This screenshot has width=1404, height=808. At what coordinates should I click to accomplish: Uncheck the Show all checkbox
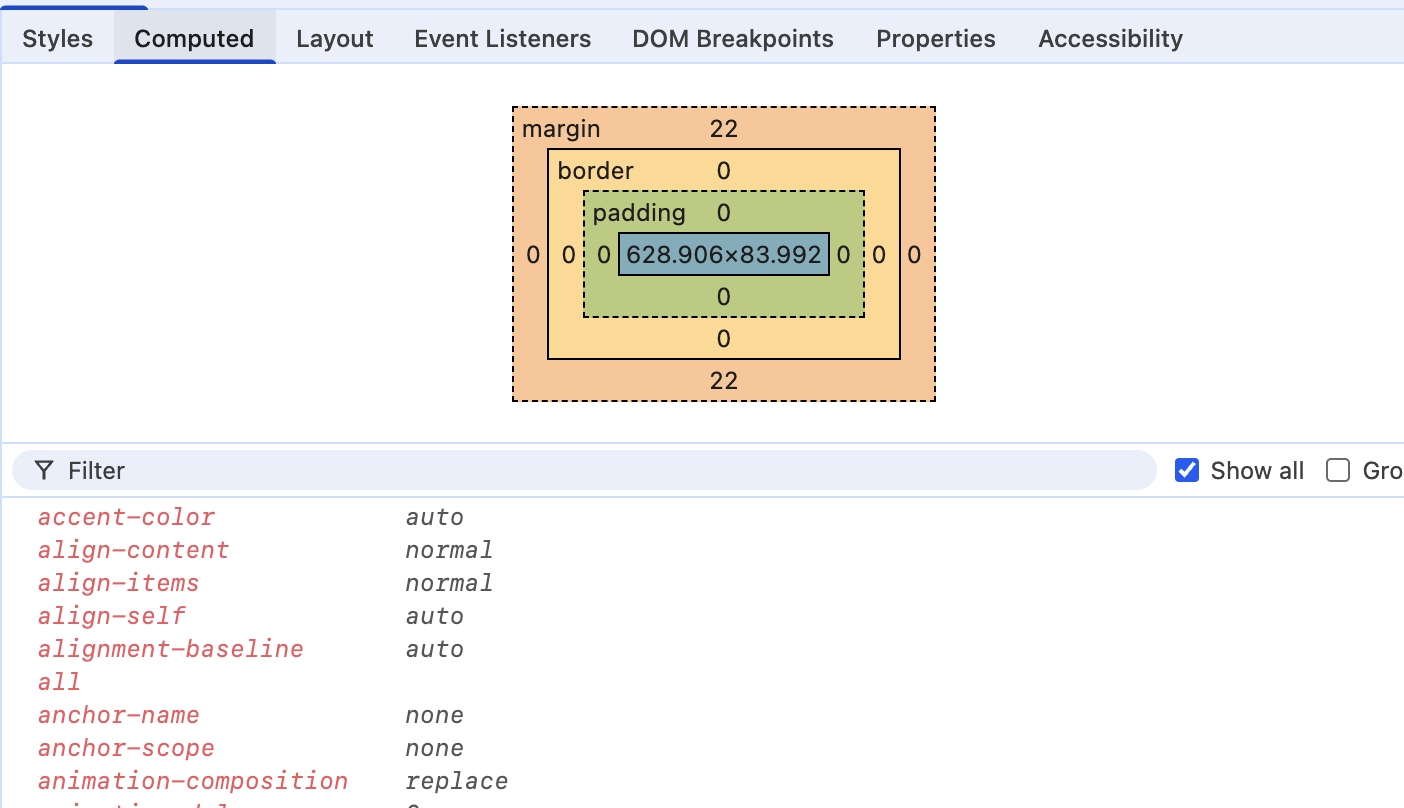(1187, 470)
